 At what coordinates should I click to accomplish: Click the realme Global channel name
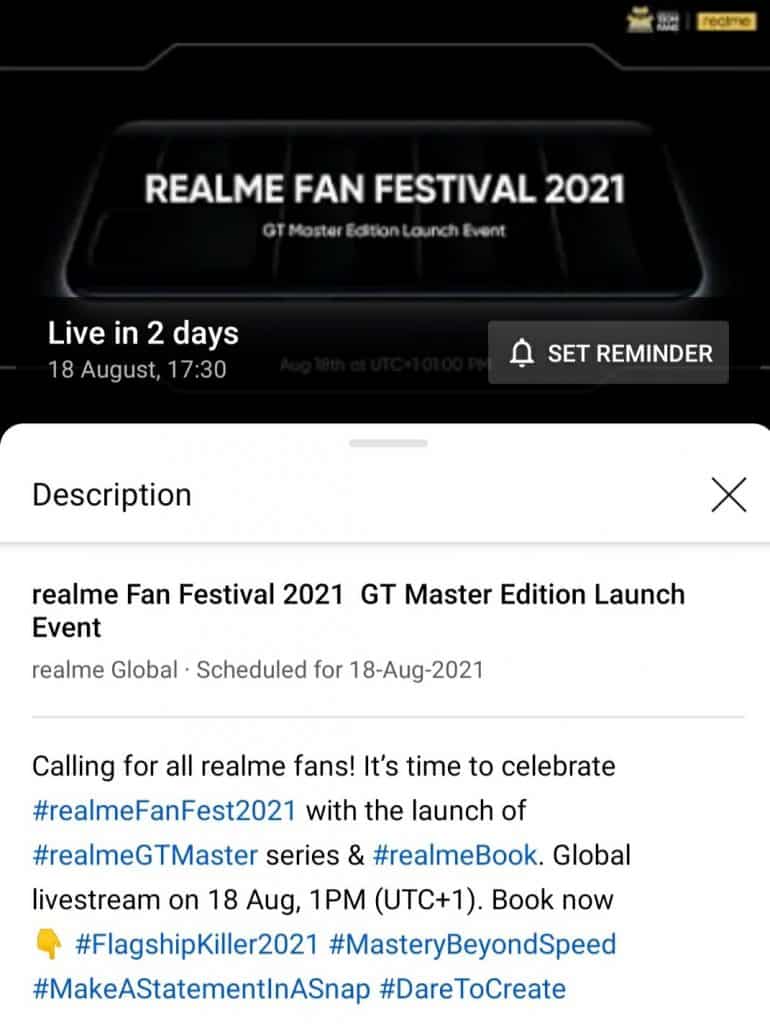click(104, 670)
